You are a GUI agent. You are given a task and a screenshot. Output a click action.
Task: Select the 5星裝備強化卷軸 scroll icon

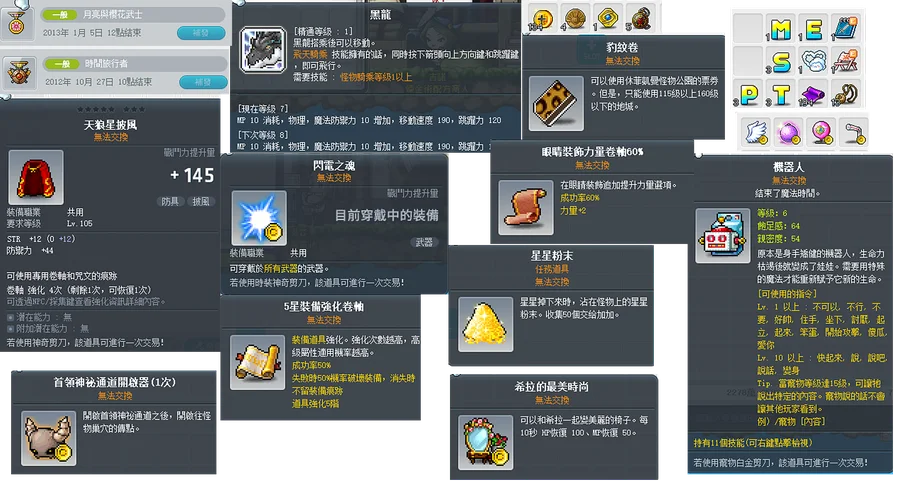pos(258,363)
